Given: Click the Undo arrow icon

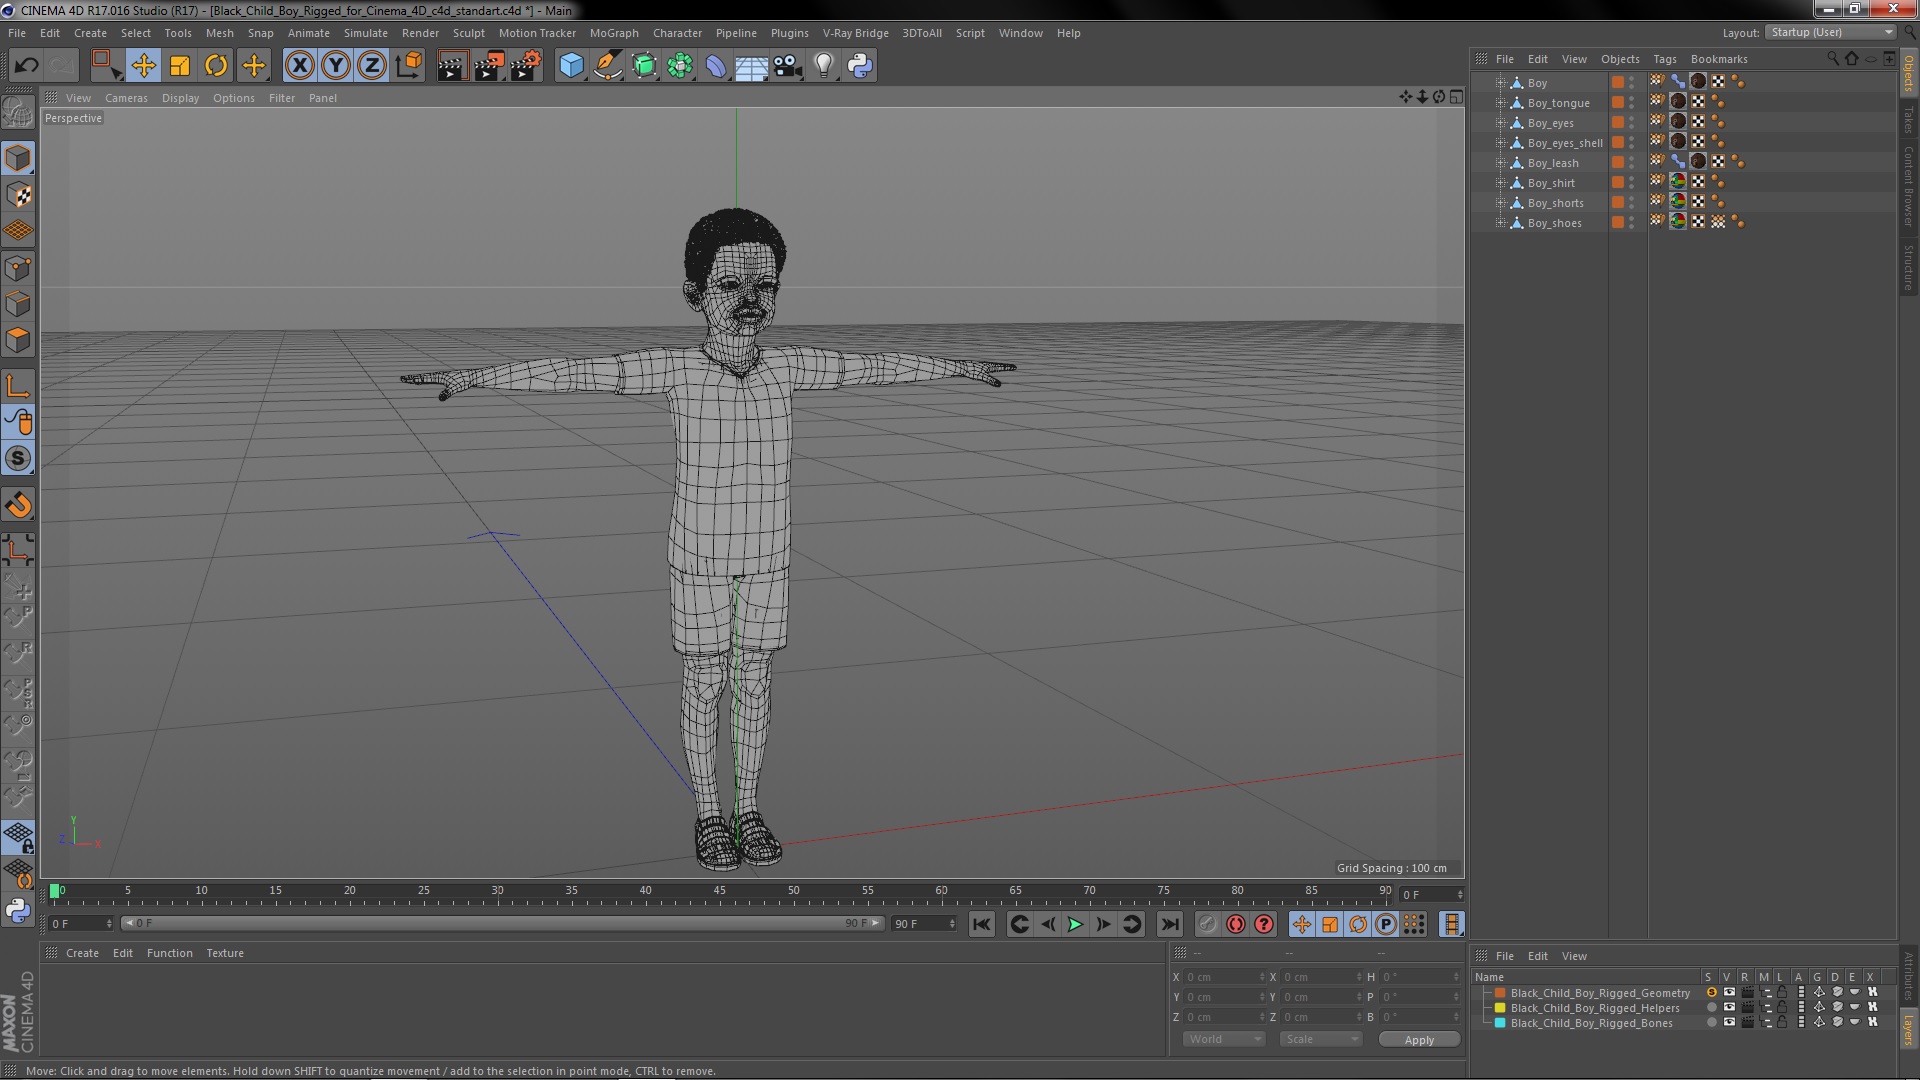Looking at the screenshot, I should point(26,66).
